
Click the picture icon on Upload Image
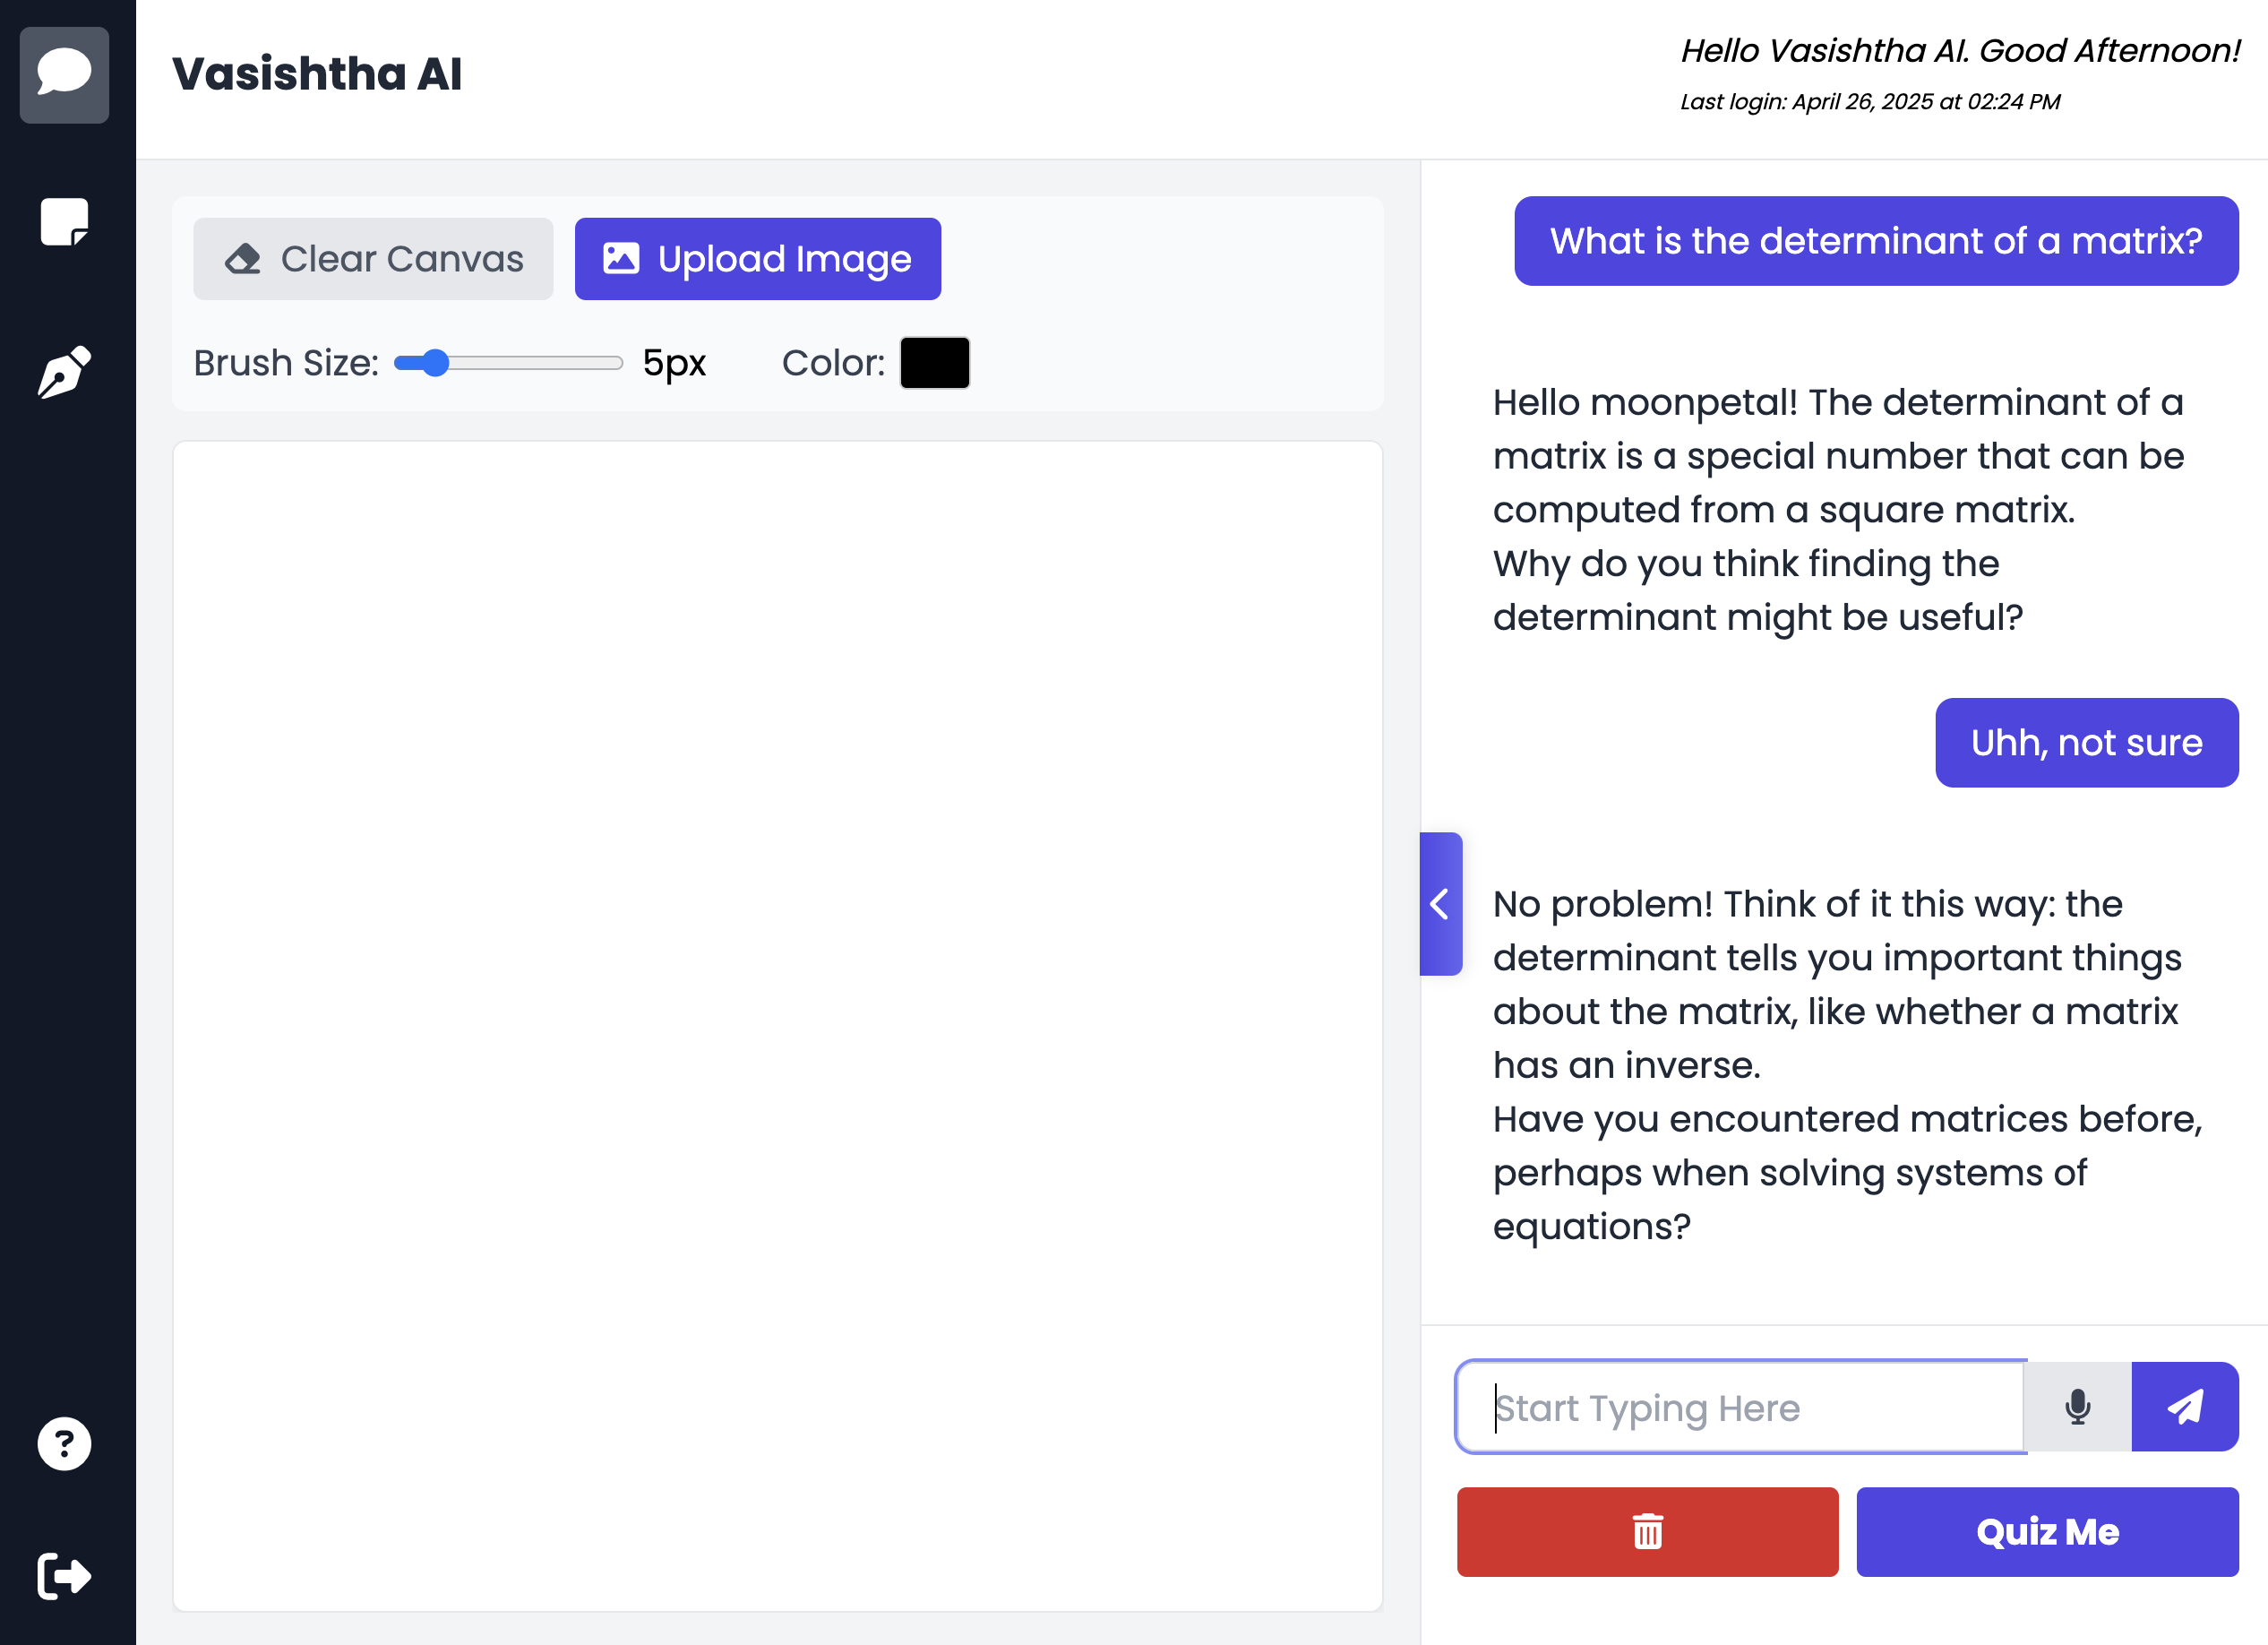click(621, 258)
